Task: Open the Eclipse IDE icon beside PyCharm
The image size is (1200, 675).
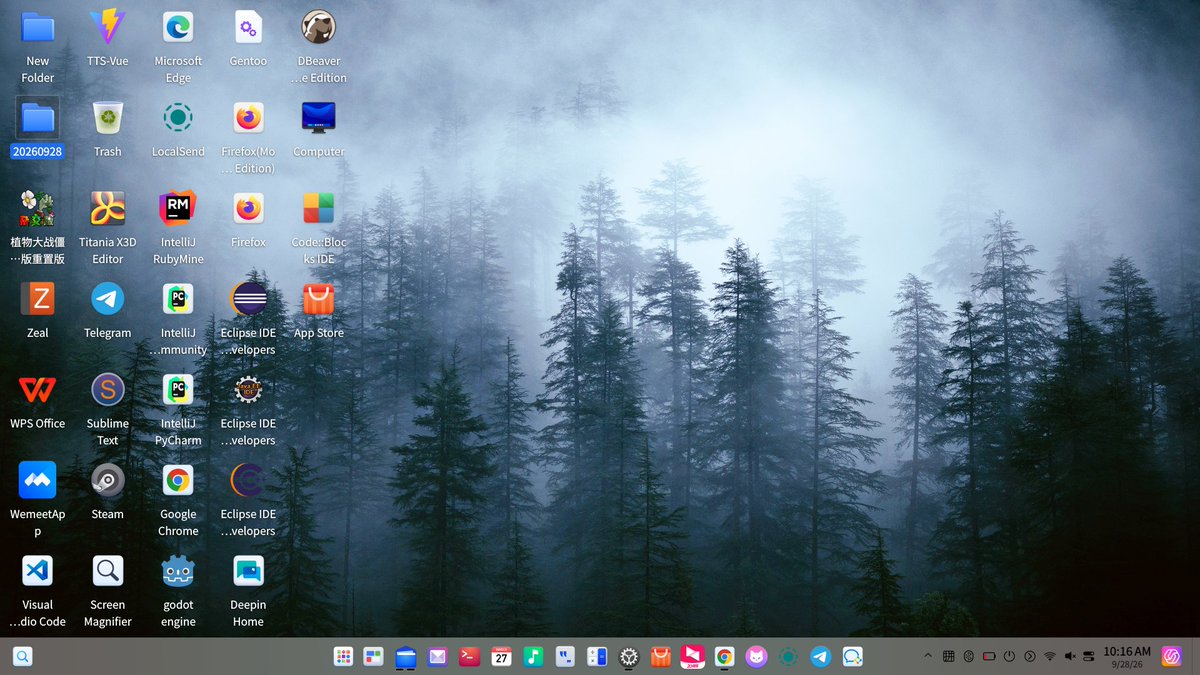Action: 248,389
